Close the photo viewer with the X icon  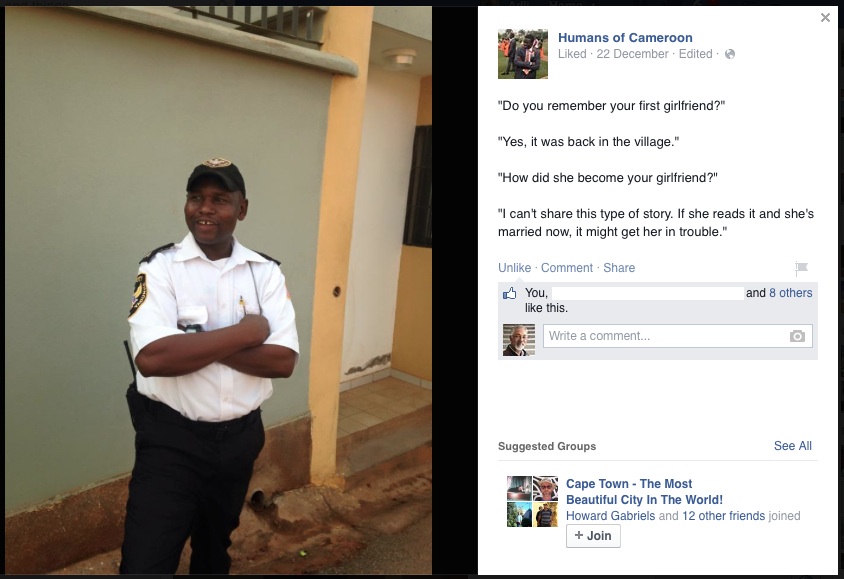[825, 18]
